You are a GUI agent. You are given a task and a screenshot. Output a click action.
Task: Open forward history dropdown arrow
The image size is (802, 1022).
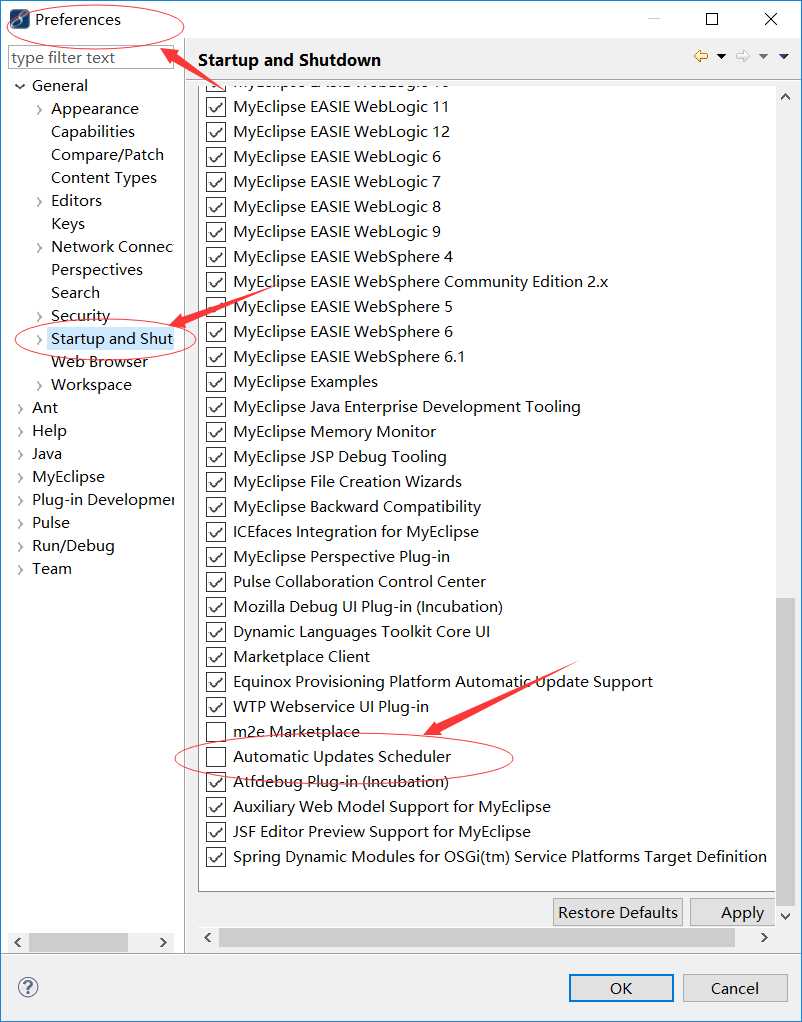coord(764,57)
